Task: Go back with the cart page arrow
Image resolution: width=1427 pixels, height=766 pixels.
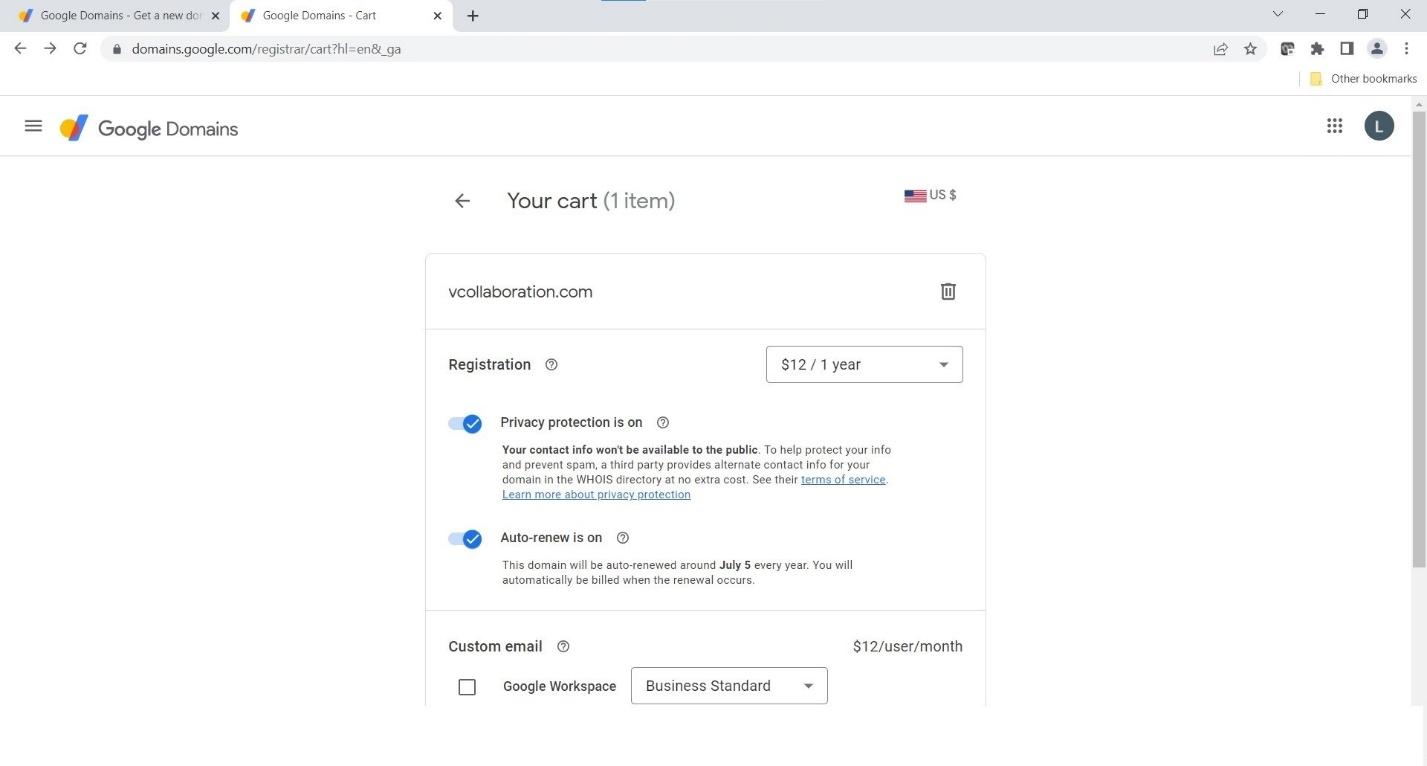Action: [x=462, y=201]
